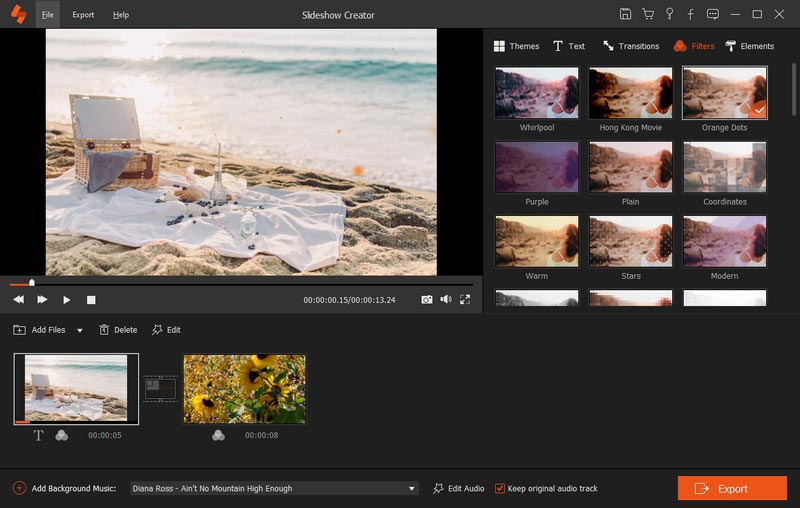Click the text T icon under beach clip
800x508 pixels.
coord(39,435)
